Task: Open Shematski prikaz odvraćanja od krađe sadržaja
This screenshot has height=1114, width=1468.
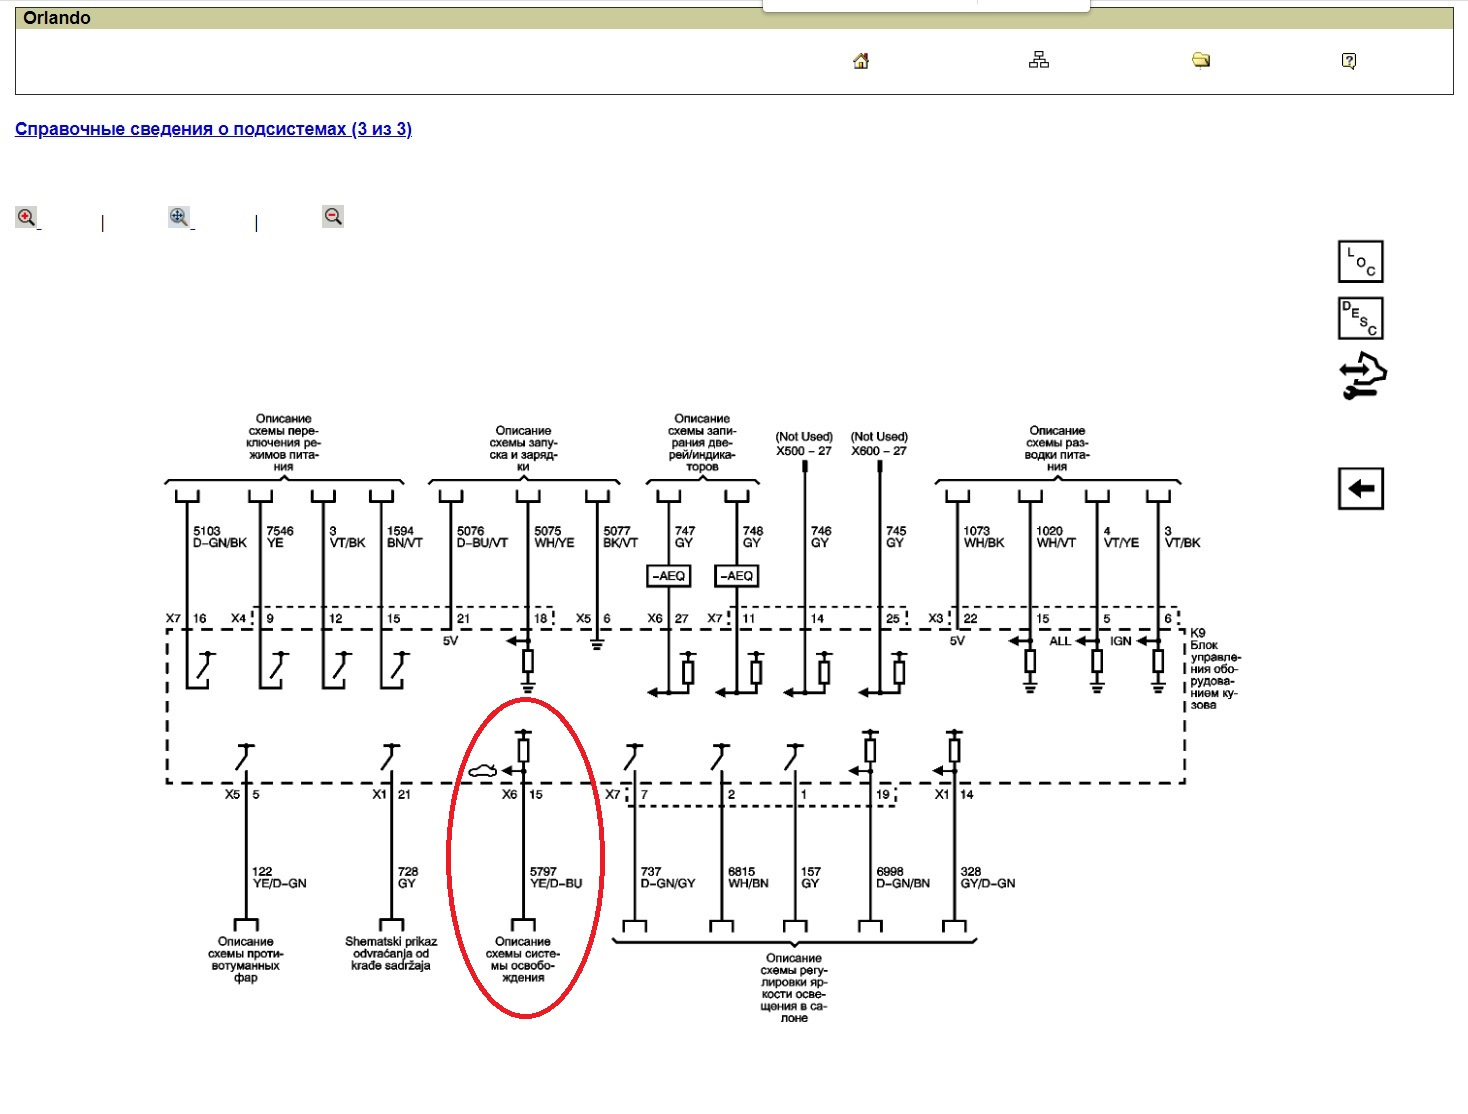Action: (x=391, y=954)
